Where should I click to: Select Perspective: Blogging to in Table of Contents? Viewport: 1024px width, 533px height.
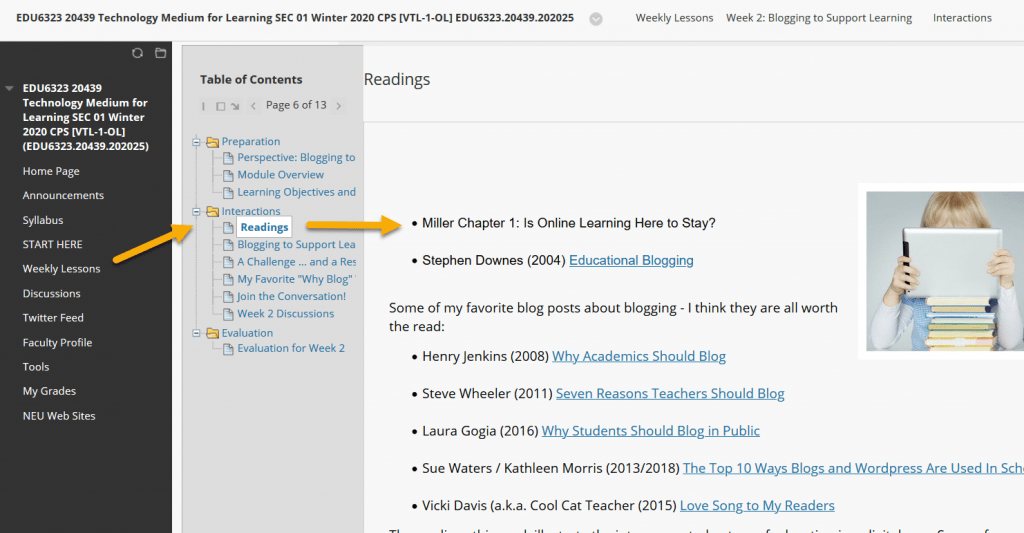296,158
